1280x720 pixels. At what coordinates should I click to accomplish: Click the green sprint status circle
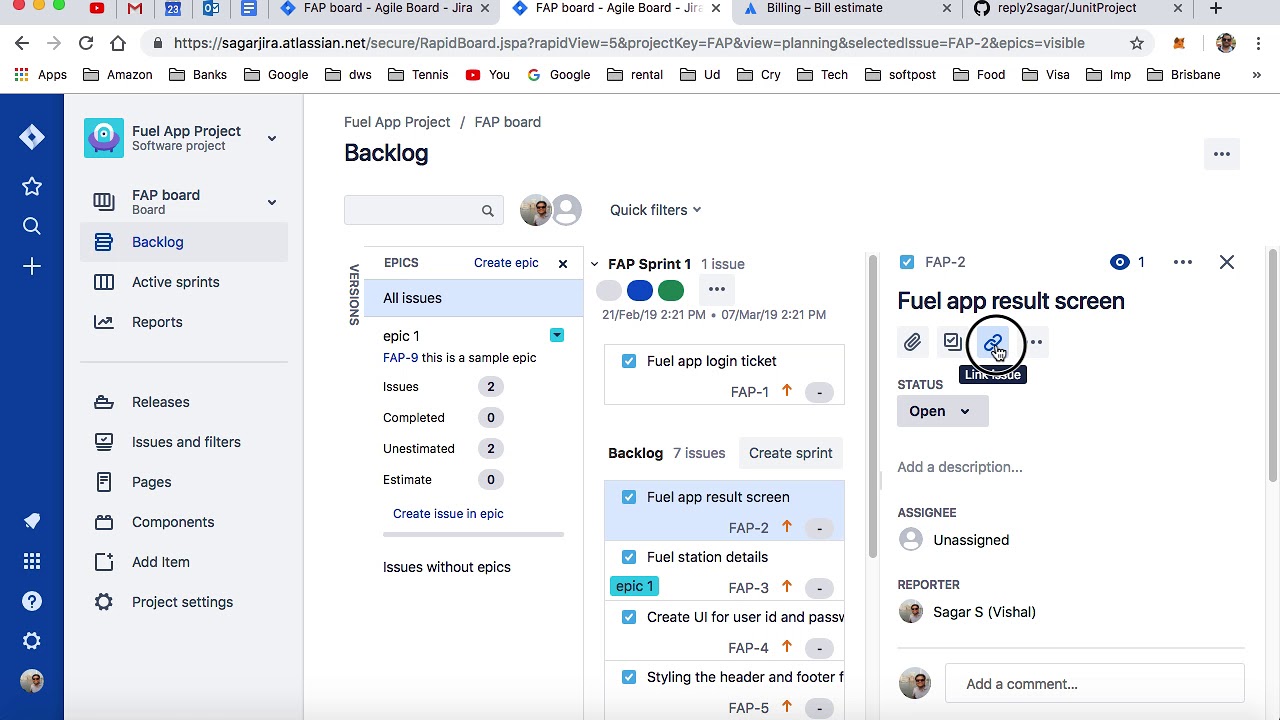click(x=671, y=290)
